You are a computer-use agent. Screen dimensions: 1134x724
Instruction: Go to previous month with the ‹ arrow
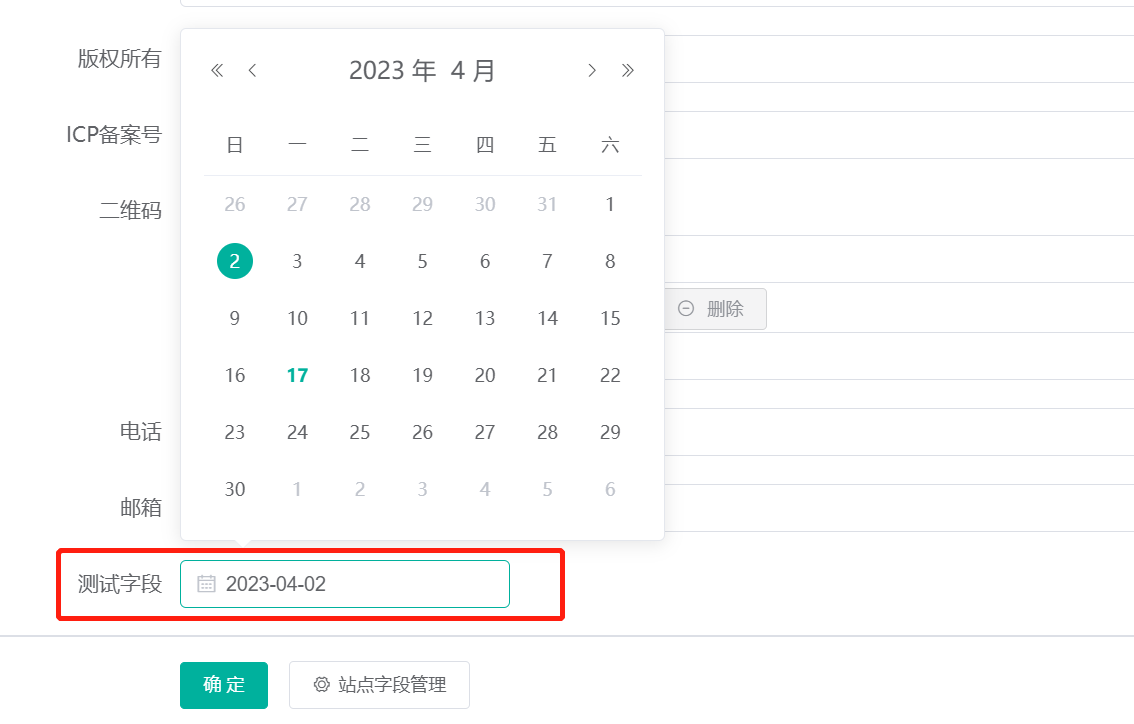point(252,70)
